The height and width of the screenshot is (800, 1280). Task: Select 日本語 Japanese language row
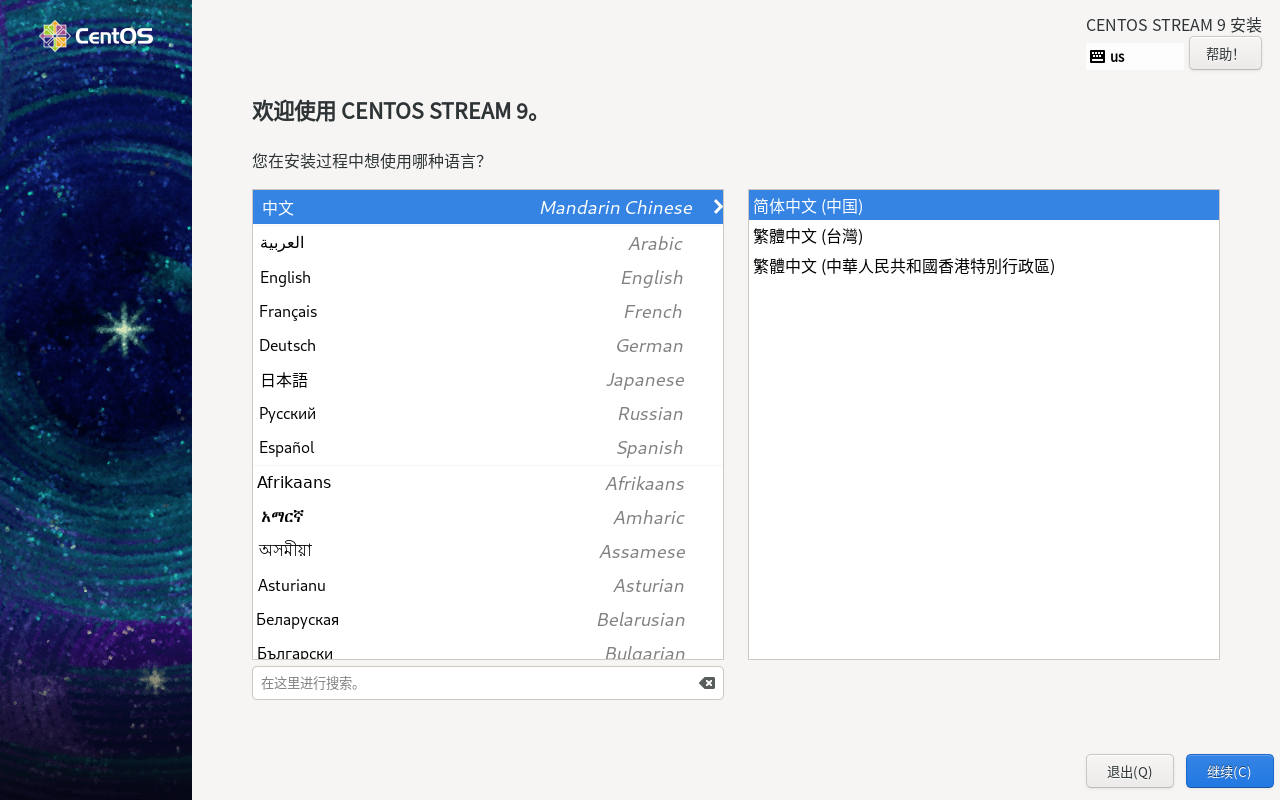(x=488, y=379)
